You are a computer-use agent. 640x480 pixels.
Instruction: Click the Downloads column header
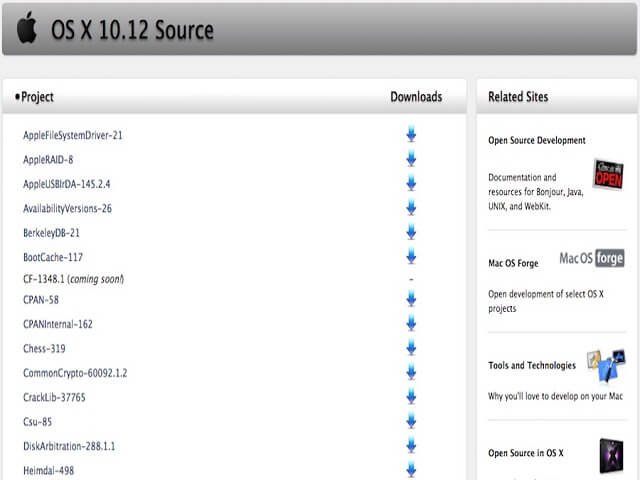coord(416,97)
